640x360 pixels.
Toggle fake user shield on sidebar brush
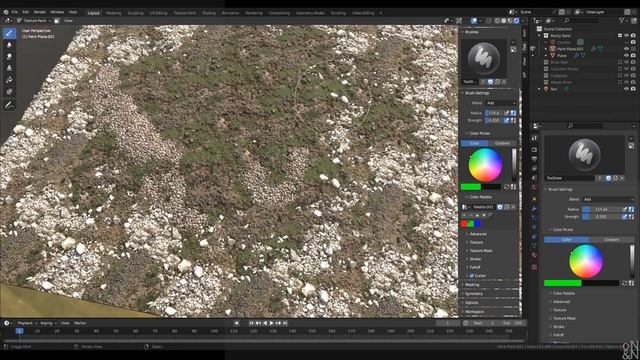coord(490,82)
